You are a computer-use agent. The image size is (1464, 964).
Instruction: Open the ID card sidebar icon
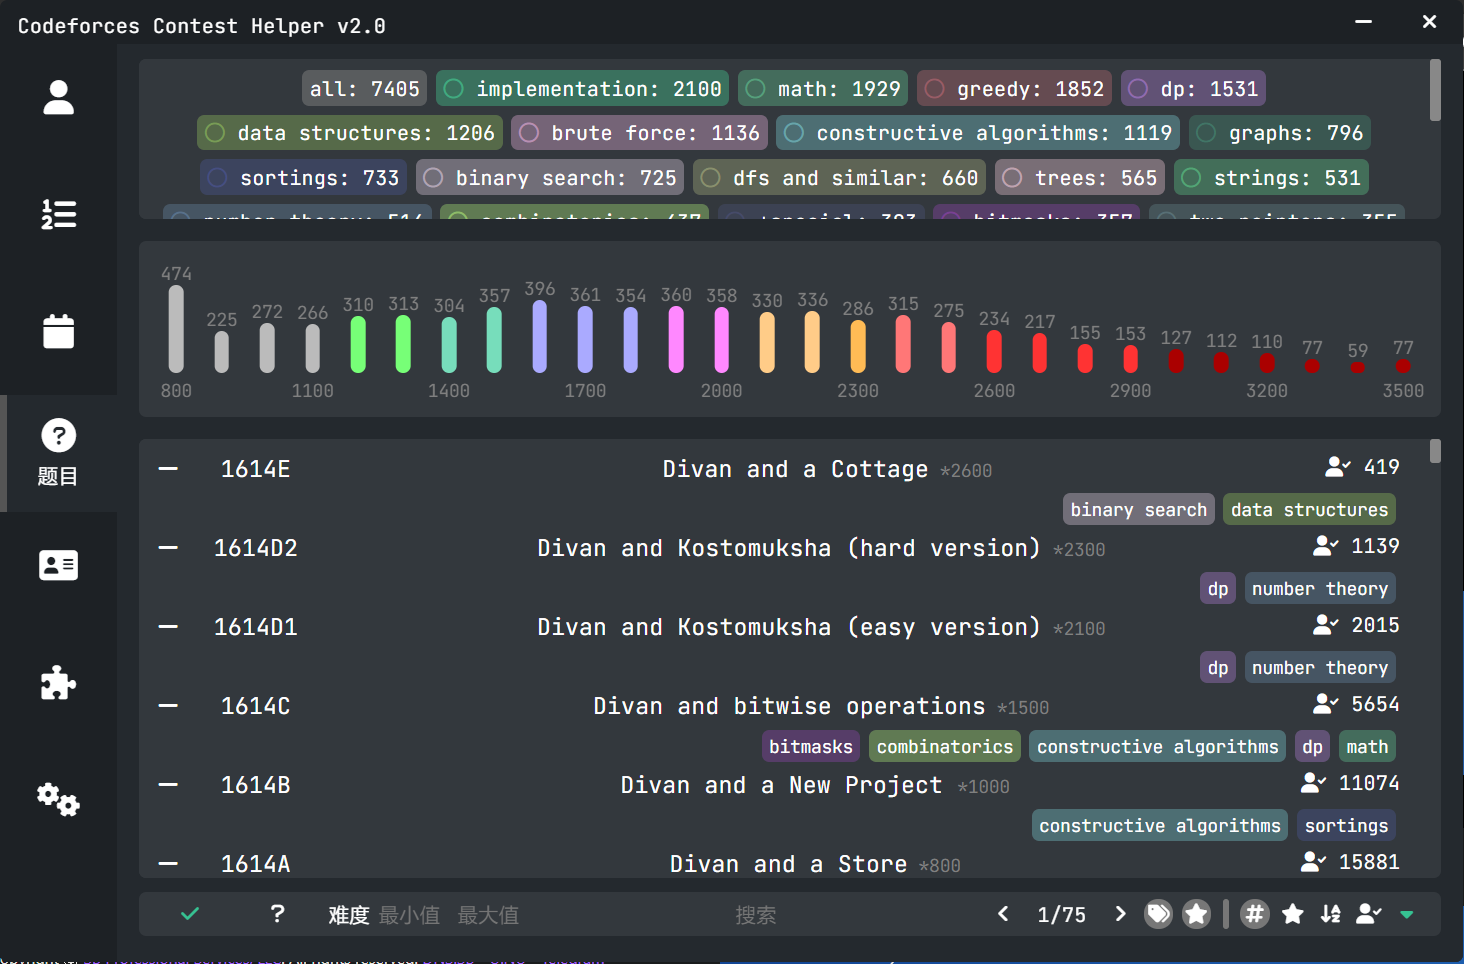point(58,565)
